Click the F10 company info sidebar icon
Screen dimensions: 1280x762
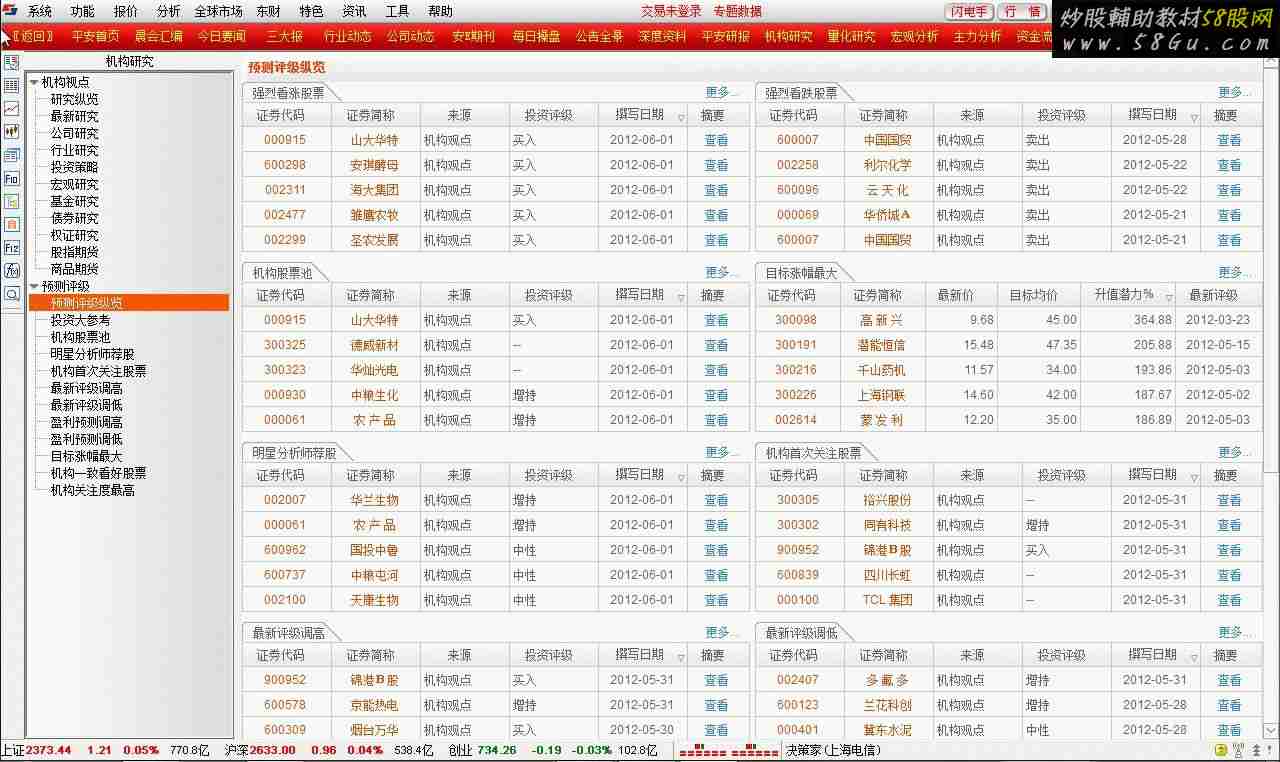(12, 178)
